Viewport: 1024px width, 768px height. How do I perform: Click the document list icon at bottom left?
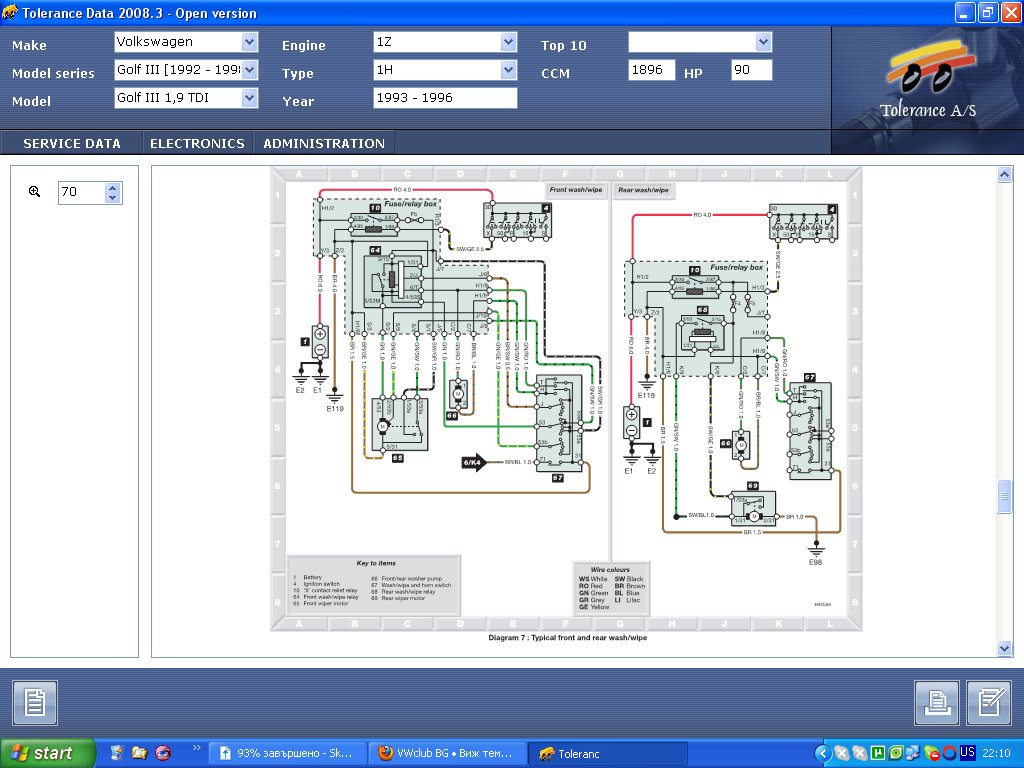click(x=35, y=703)
